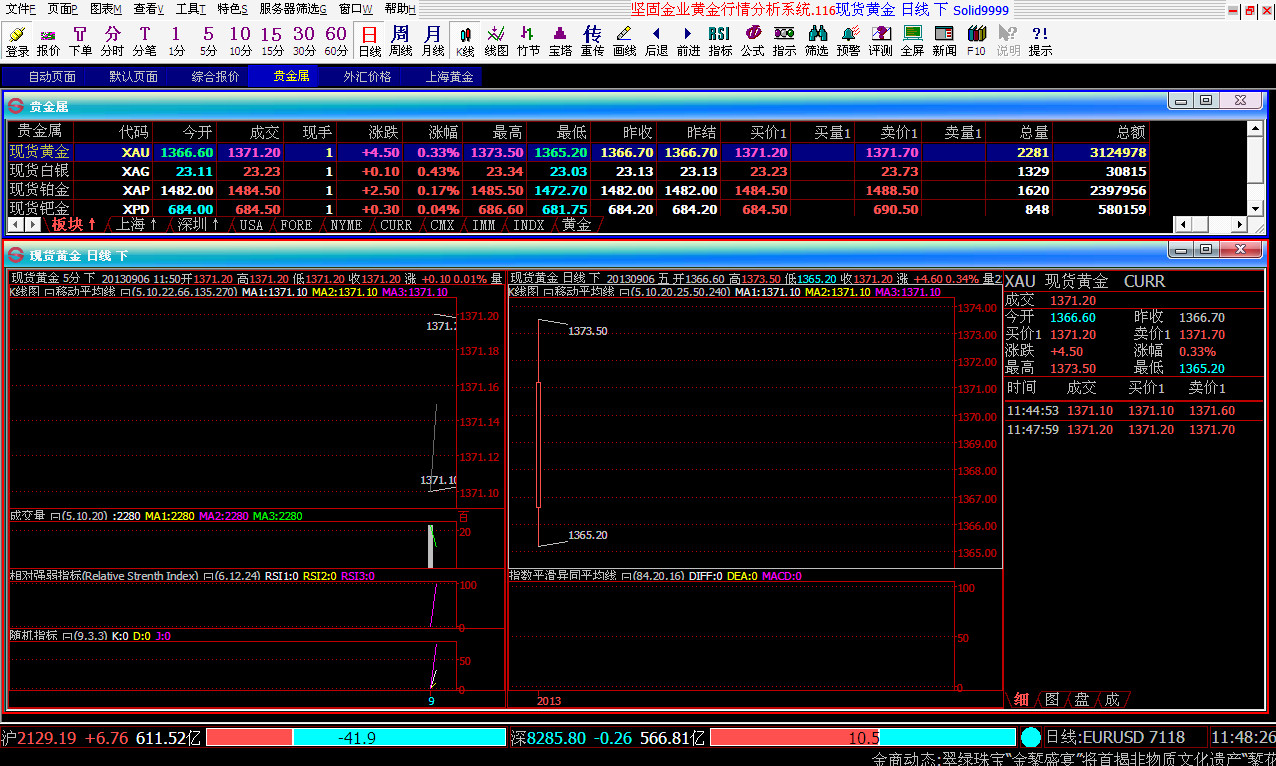Select the 图 tab in quote side panel
Viewport: 1276px width, 766px height.
tap(1052, 699)
